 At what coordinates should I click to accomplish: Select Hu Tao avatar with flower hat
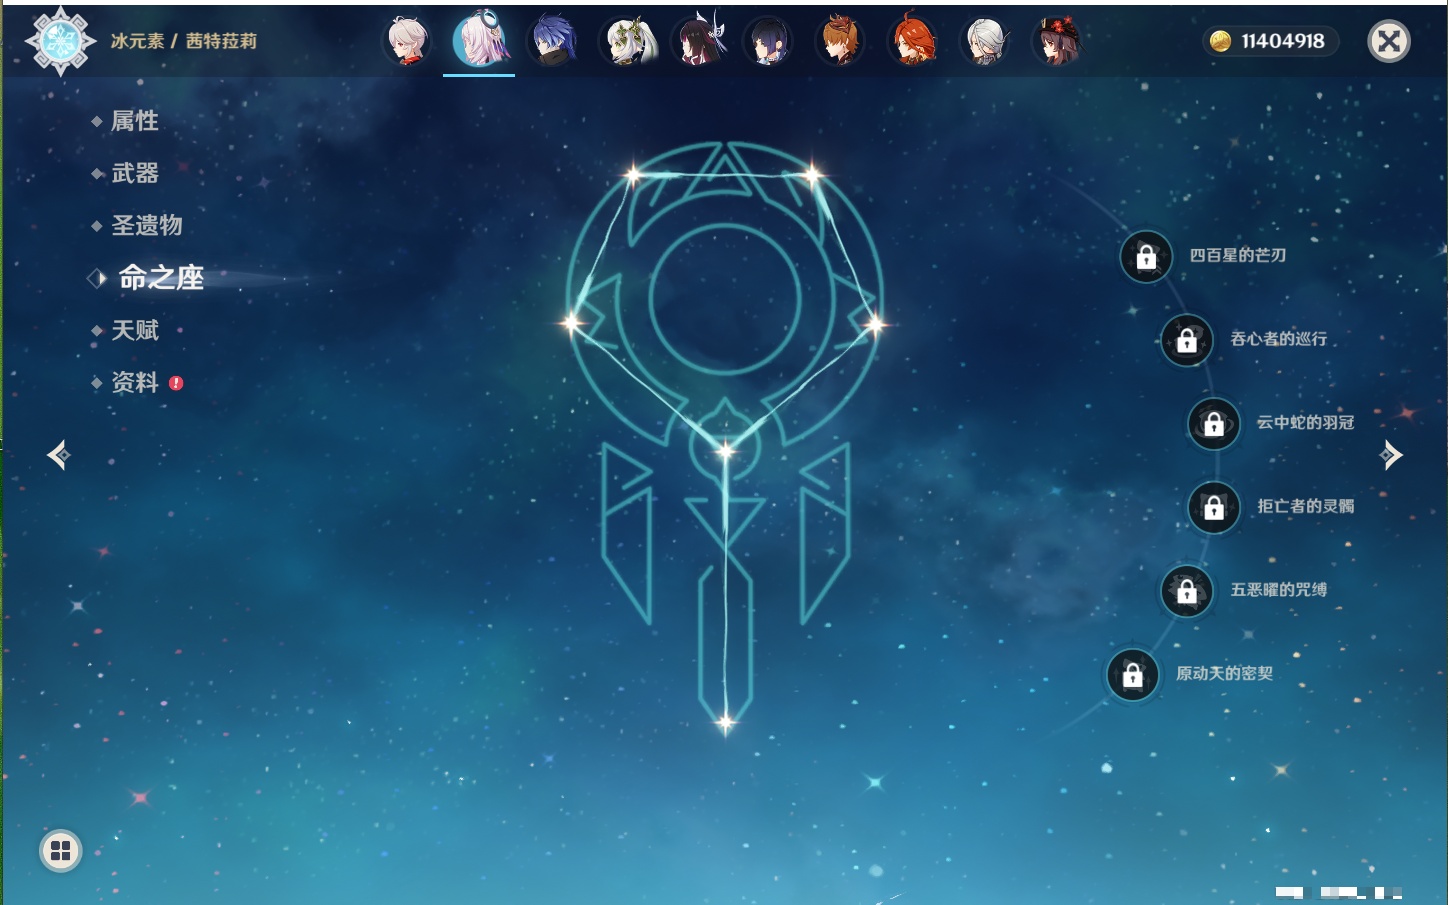(1056, 41)
